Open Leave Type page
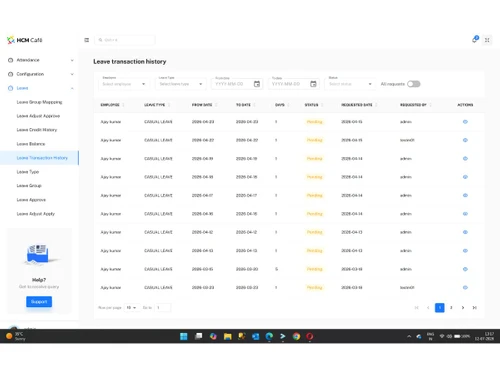The image size is (500, 375). point(28,172)
